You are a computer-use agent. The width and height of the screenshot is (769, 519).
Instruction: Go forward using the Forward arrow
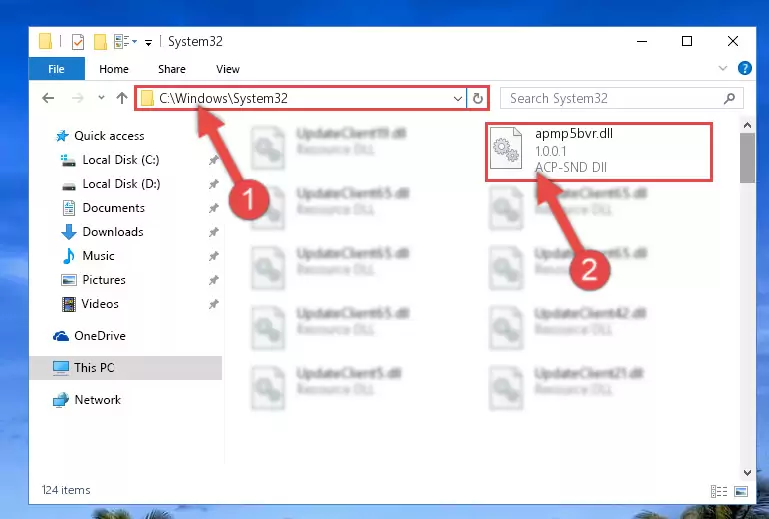pos(77,98)
